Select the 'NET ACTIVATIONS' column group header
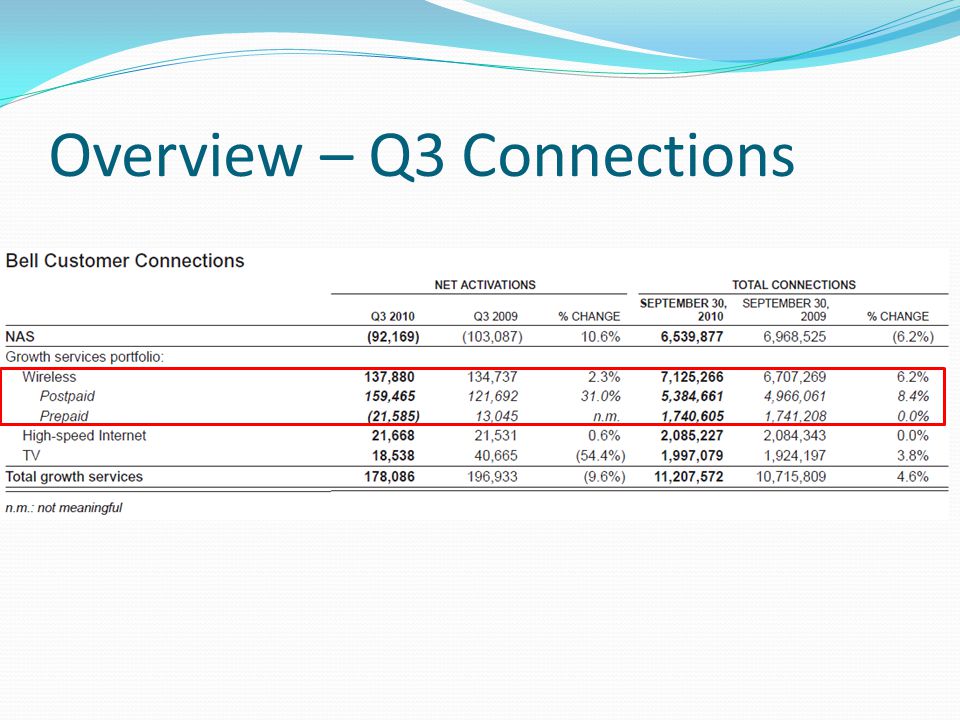The width and height of the screenshot is (960, 720). (485, 285)
